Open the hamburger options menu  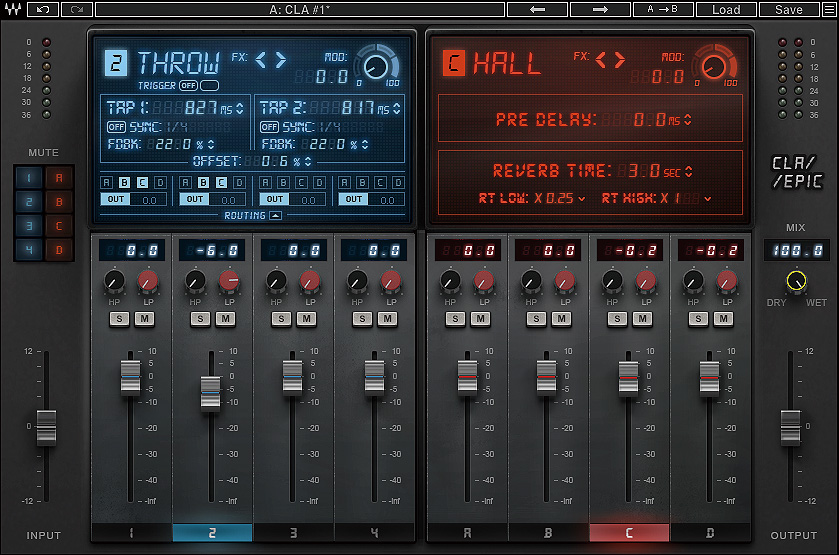tap(829, 9)
